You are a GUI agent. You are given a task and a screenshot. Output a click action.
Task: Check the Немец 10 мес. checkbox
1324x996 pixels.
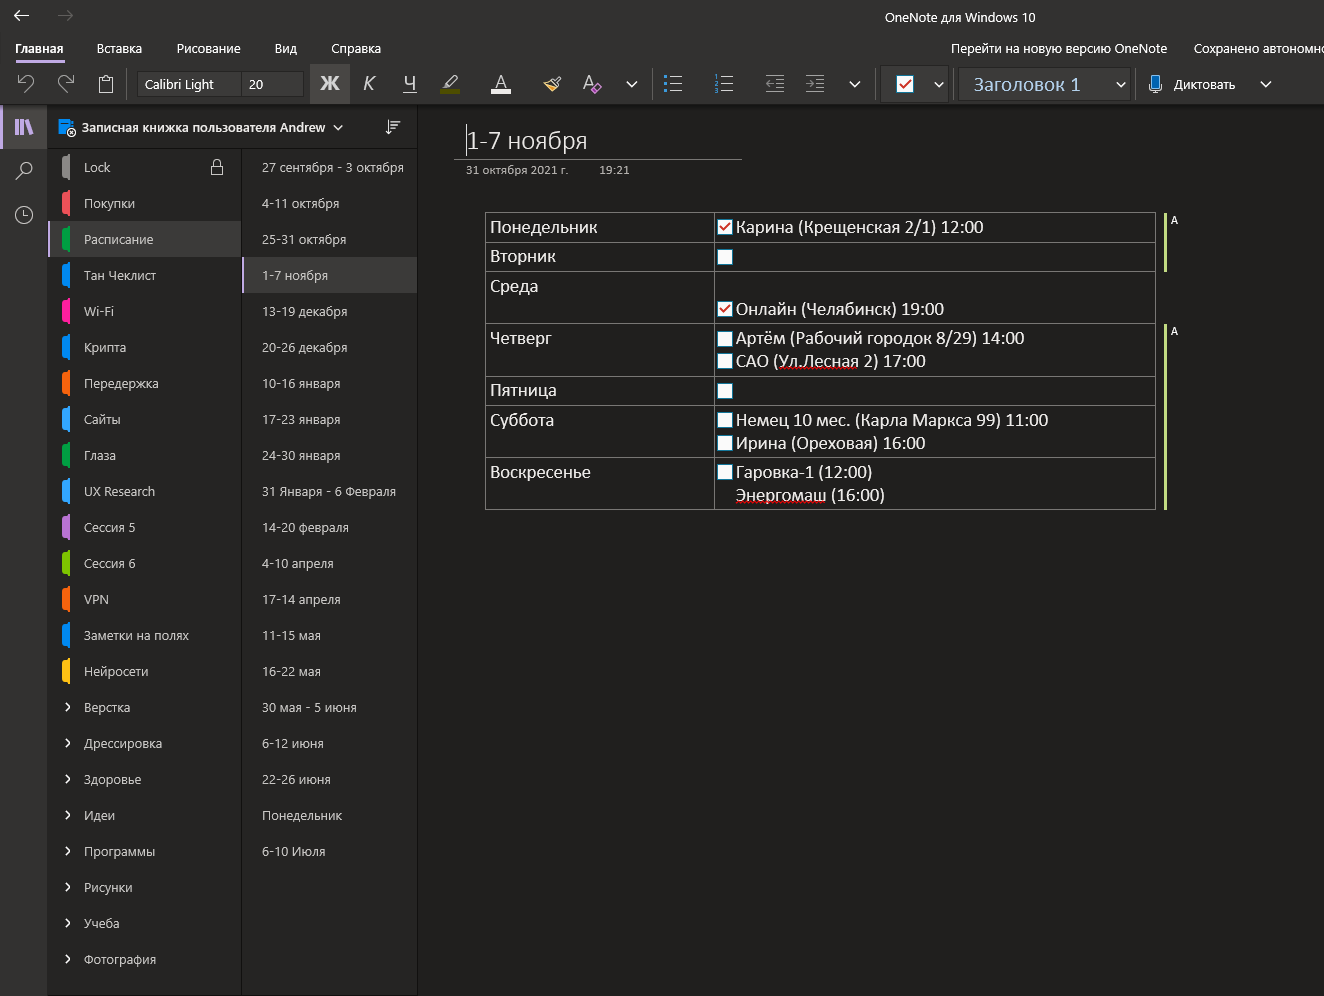pos(725,420)
